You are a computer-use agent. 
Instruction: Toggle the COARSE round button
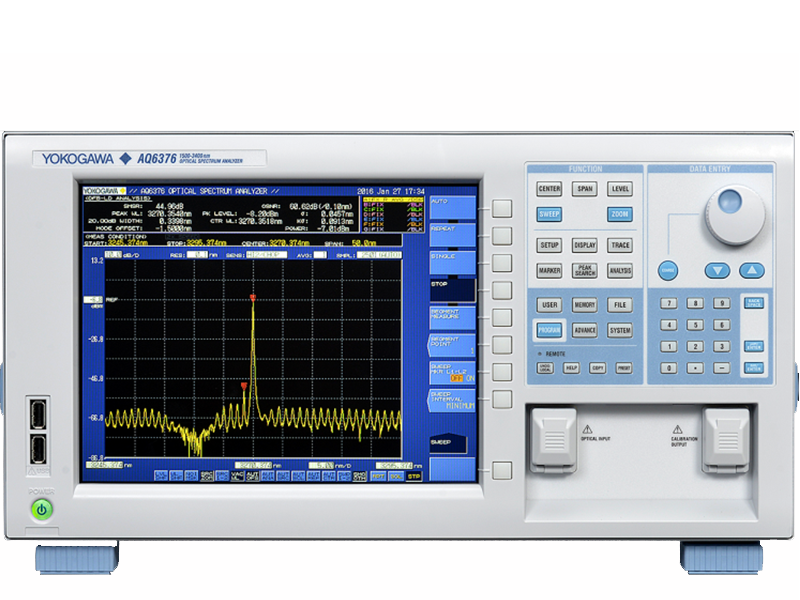click(x=667, y=270)
